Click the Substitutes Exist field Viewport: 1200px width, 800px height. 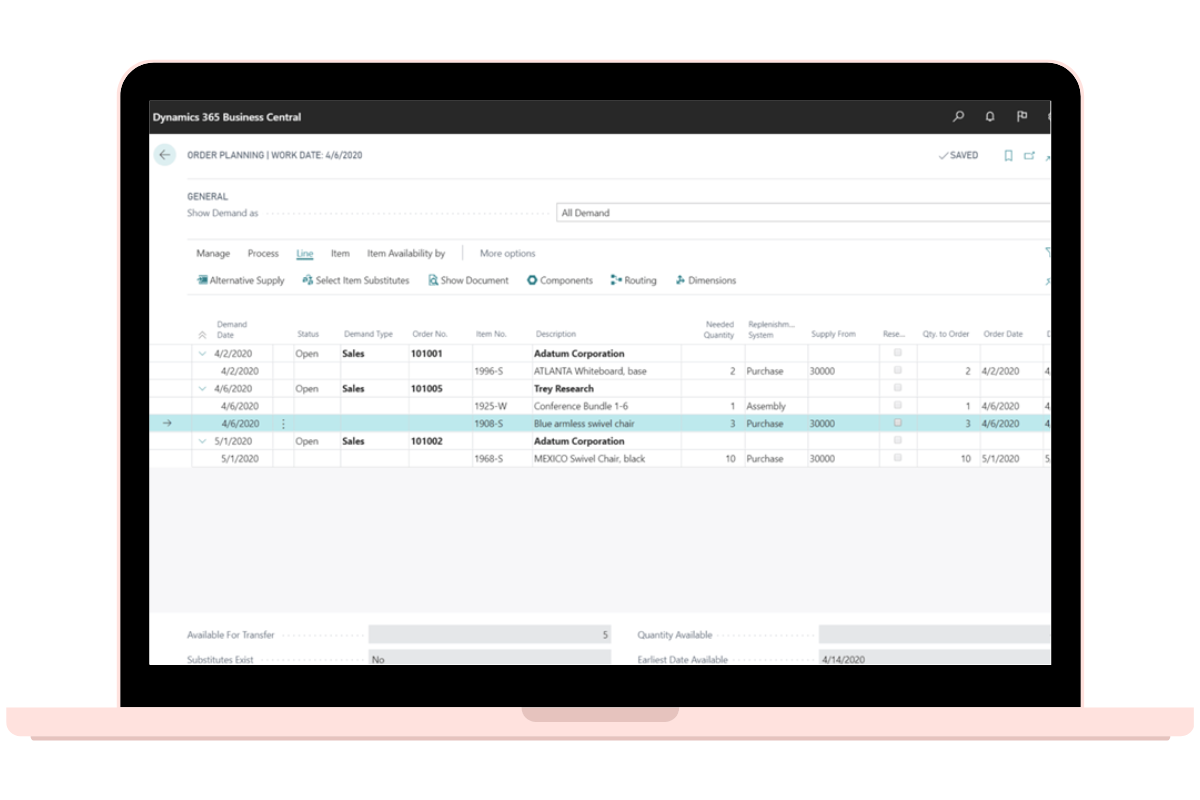coord(490,658)
